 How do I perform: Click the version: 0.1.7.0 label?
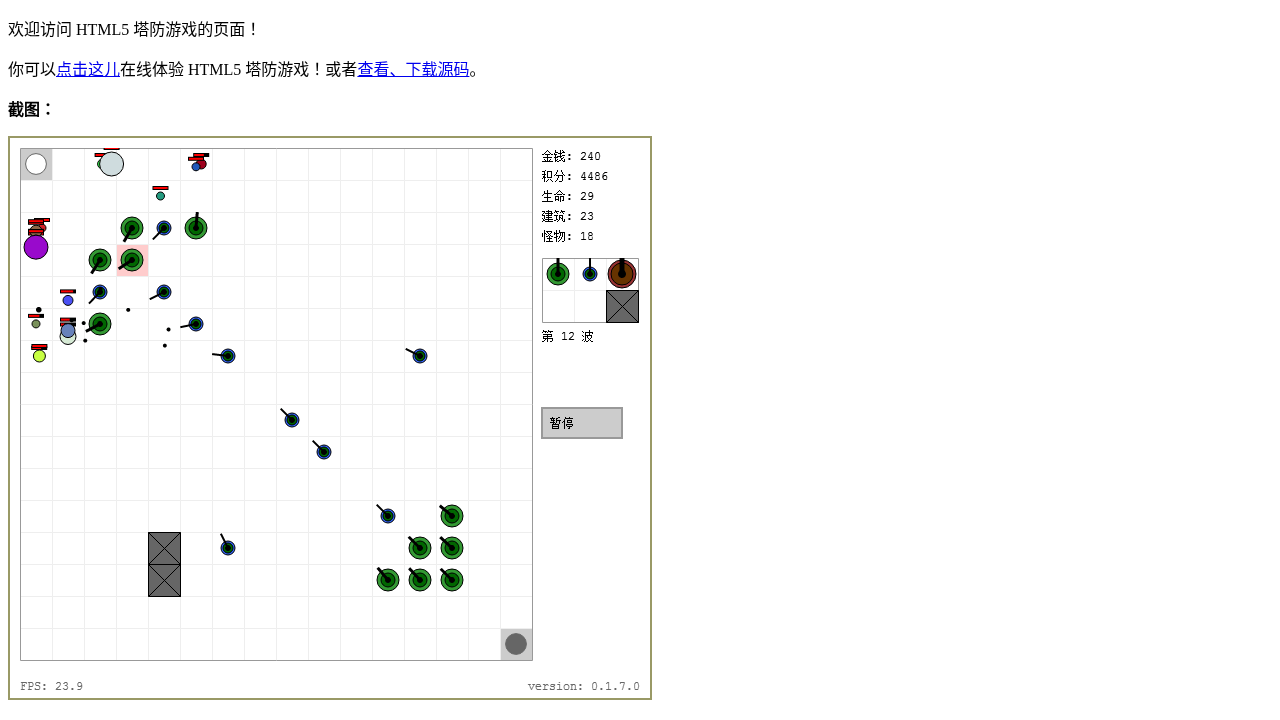click(x=584, y=686)
